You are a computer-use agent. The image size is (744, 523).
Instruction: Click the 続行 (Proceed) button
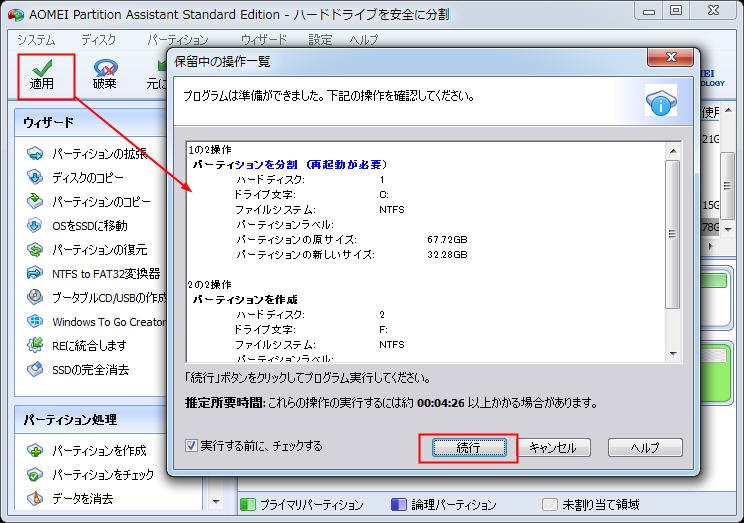click(469, 448)
